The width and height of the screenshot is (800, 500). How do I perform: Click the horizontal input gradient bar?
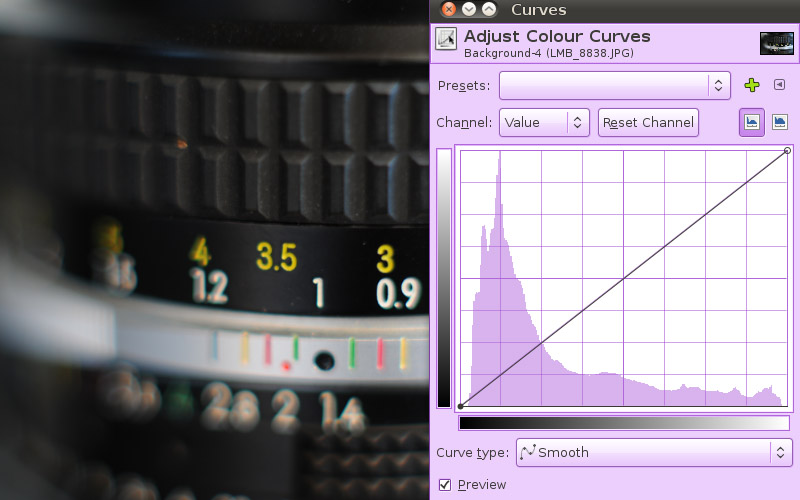pos(624,423)
